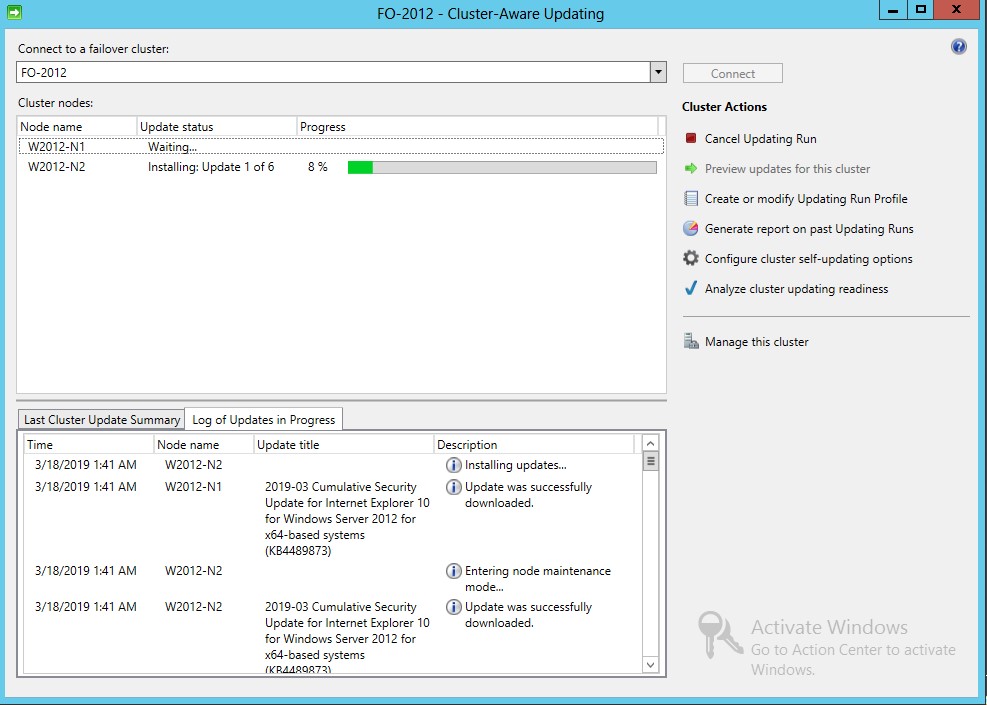
Task: Open the failover cluster dropdown arrow
Action: pyautogui.click(x=657, y=72)
